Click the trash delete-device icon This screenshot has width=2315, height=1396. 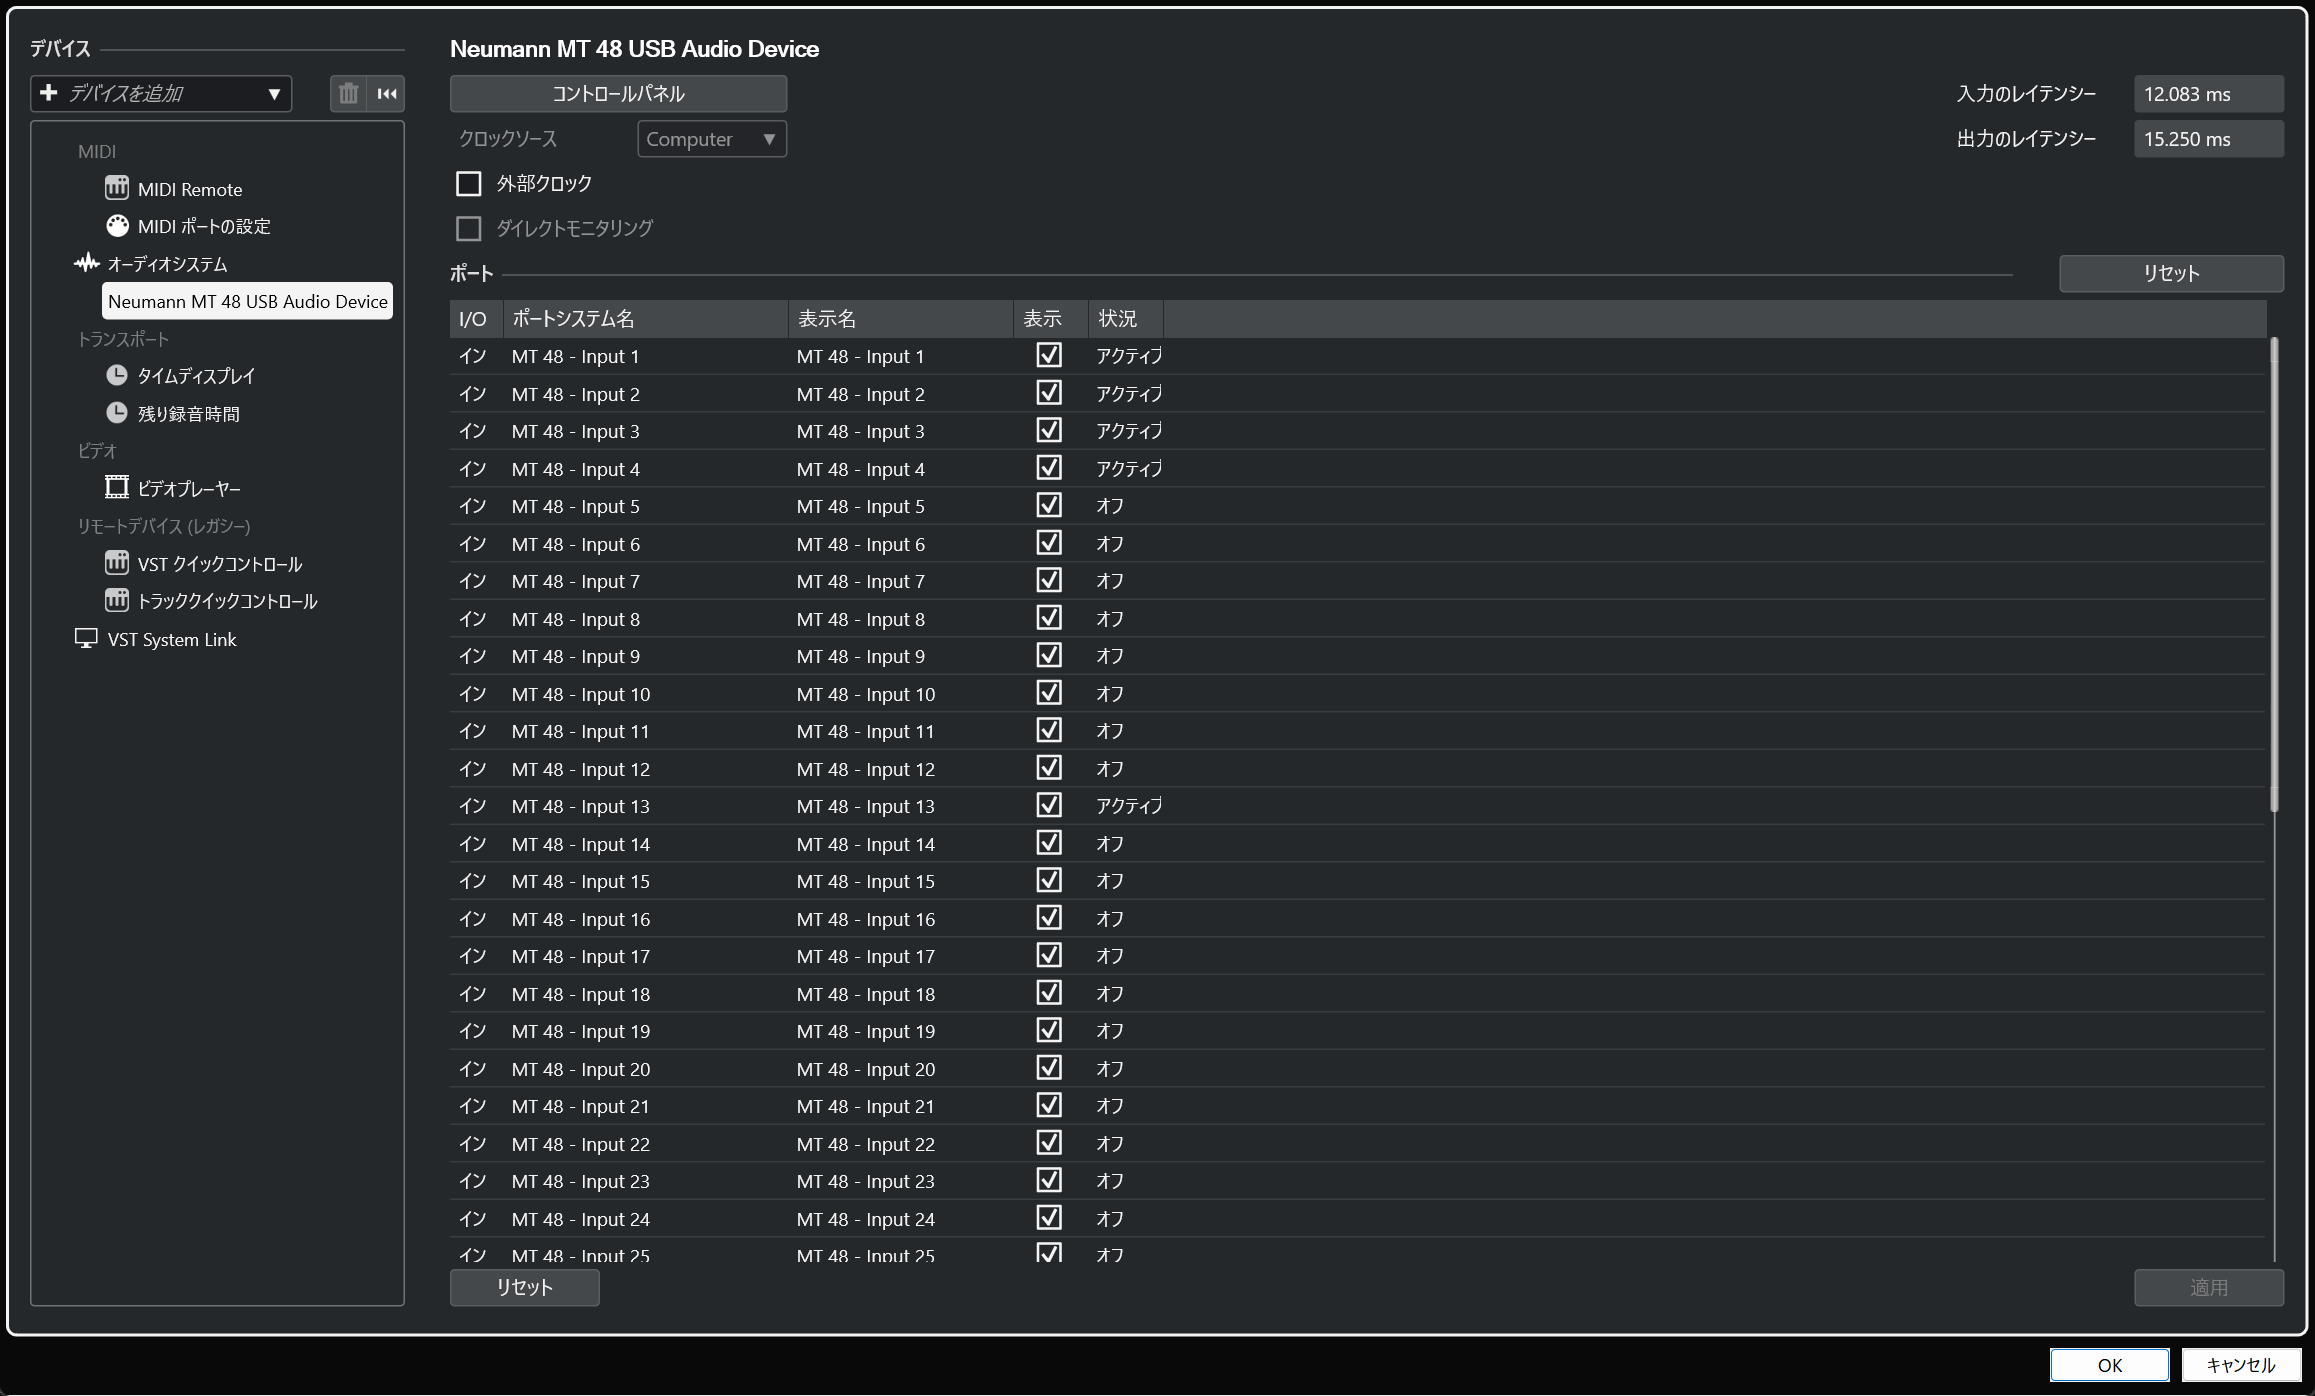tap(348, 94)
